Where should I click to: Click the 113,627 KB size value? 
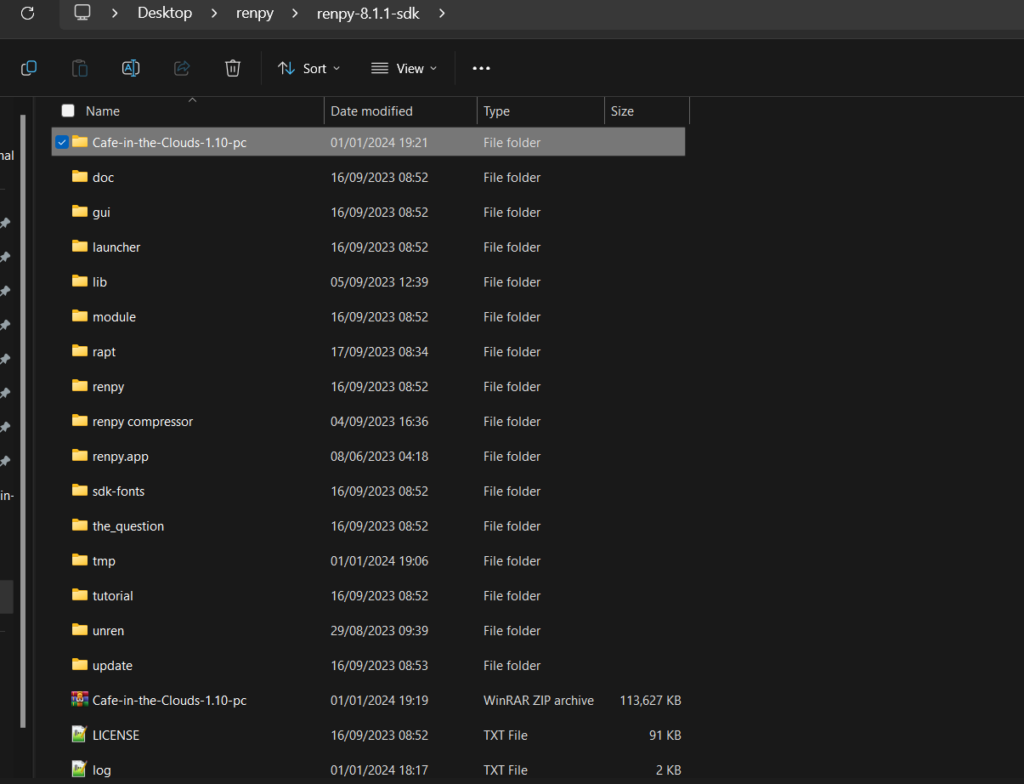tap(650, 700)
